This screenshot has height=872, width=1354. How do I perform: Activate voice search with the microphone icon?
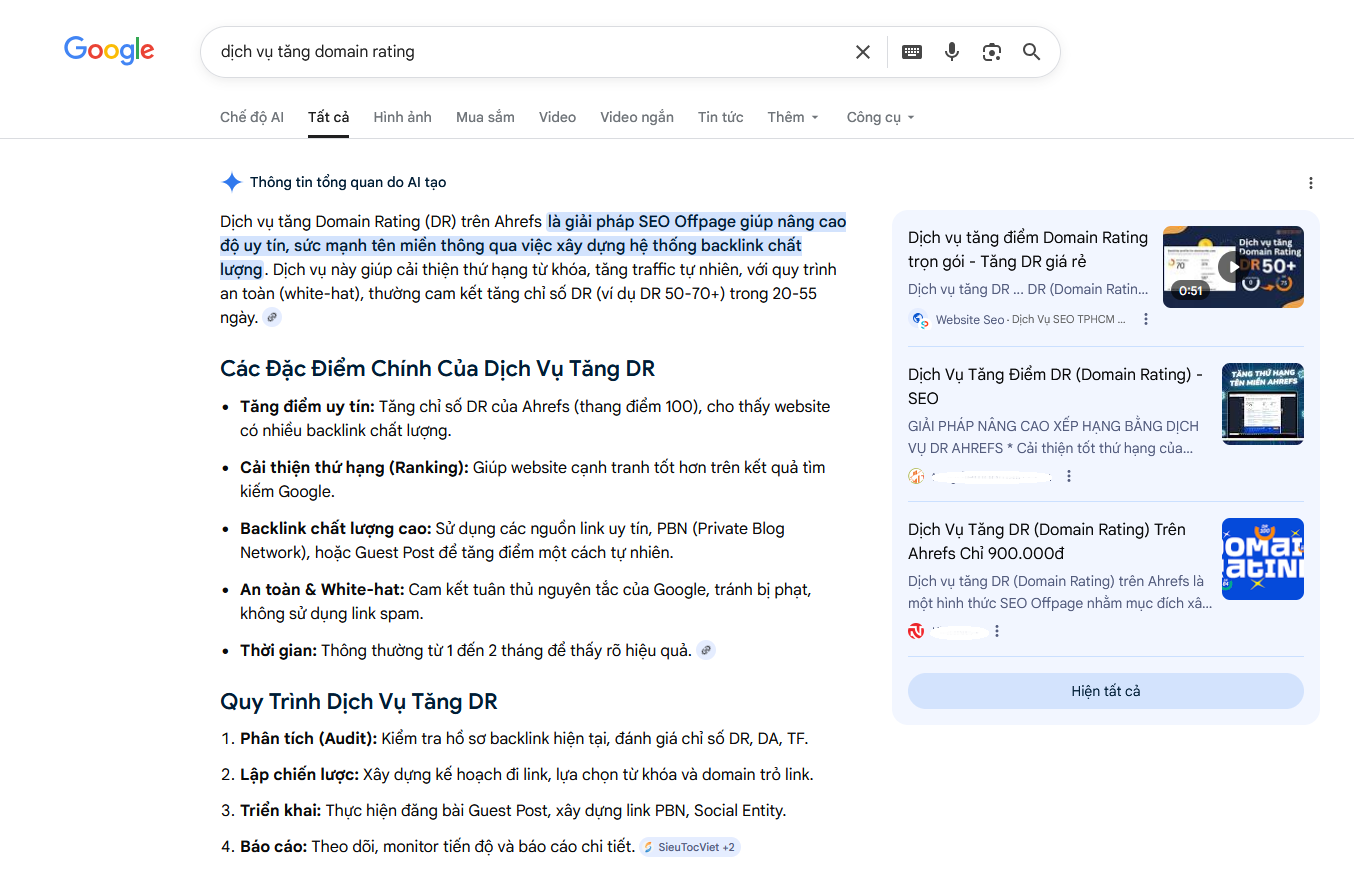click(951, 51)
